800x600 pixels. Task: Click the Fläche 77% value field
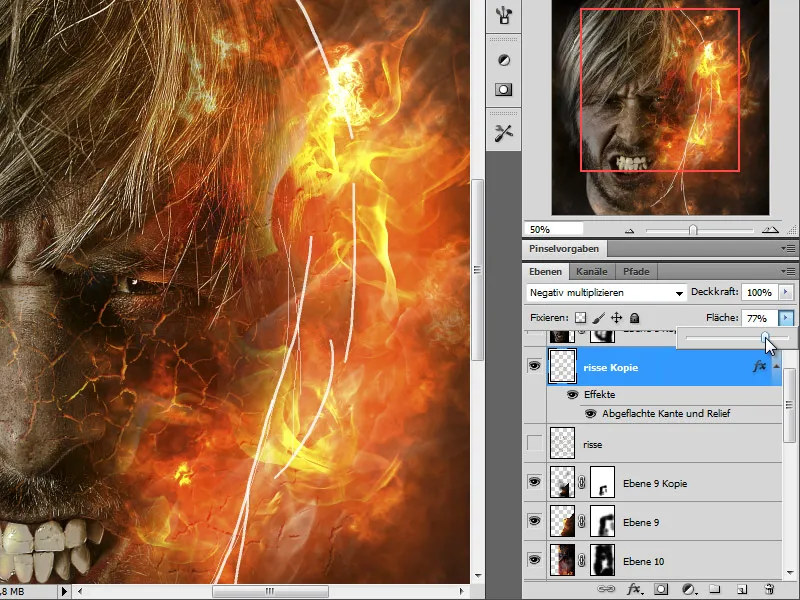click(759, 318)
